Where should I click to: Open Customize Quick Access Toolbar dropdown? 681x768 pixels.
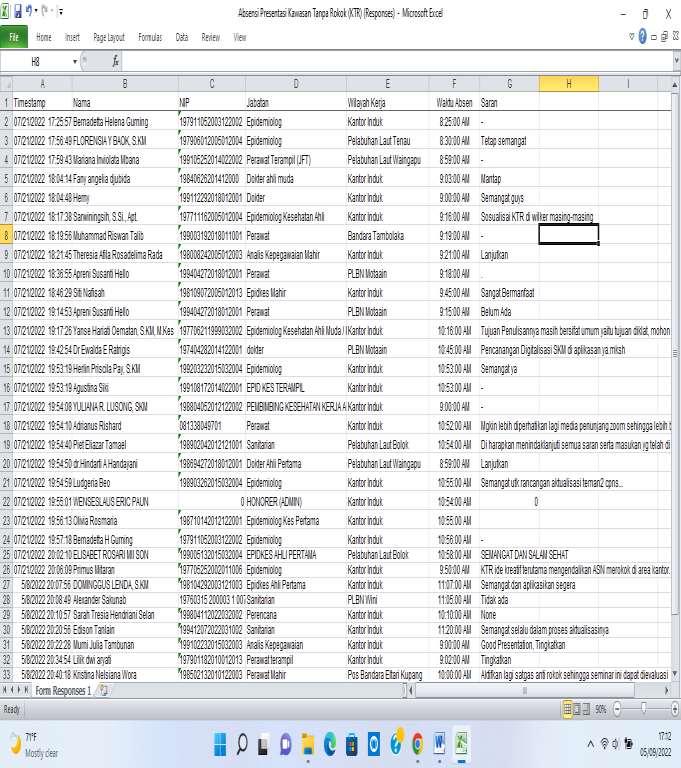pyautogui.click(x=60, y=11)
